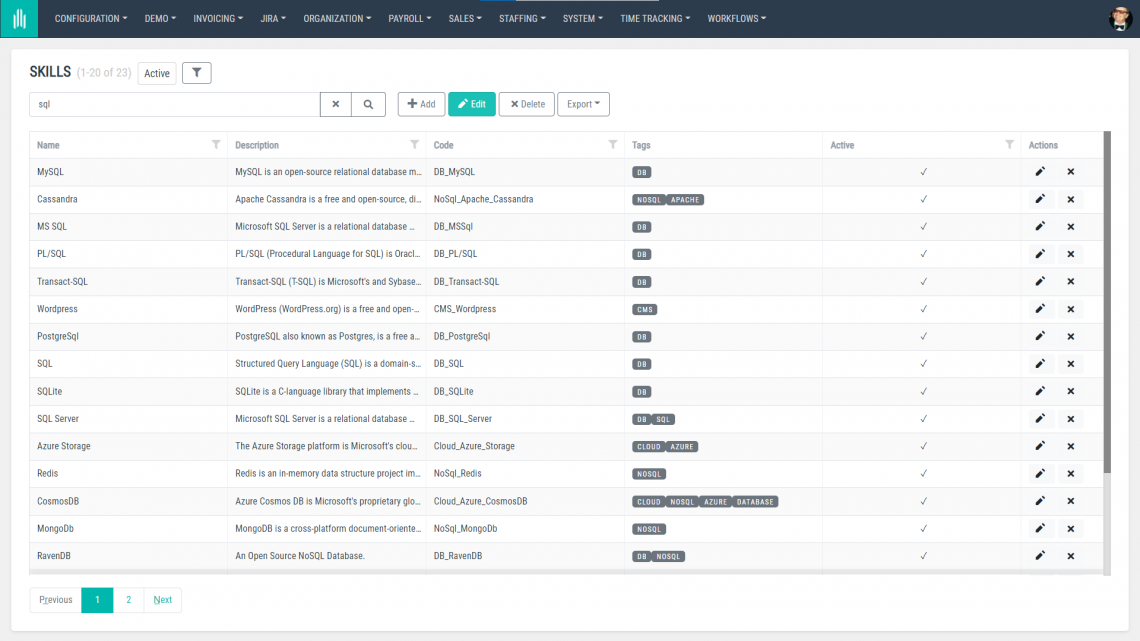
Task: Open the Name column filter funnel
Action: 215,145
